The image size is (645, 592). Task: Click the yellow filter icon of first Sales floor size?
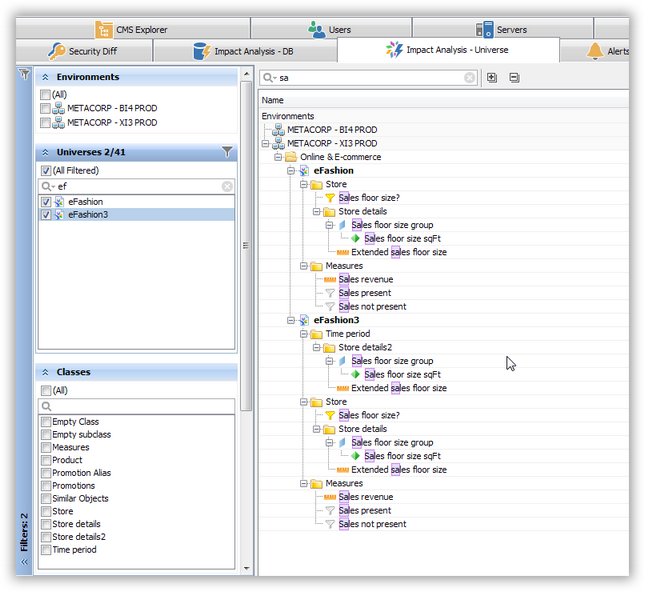[330, 198]
